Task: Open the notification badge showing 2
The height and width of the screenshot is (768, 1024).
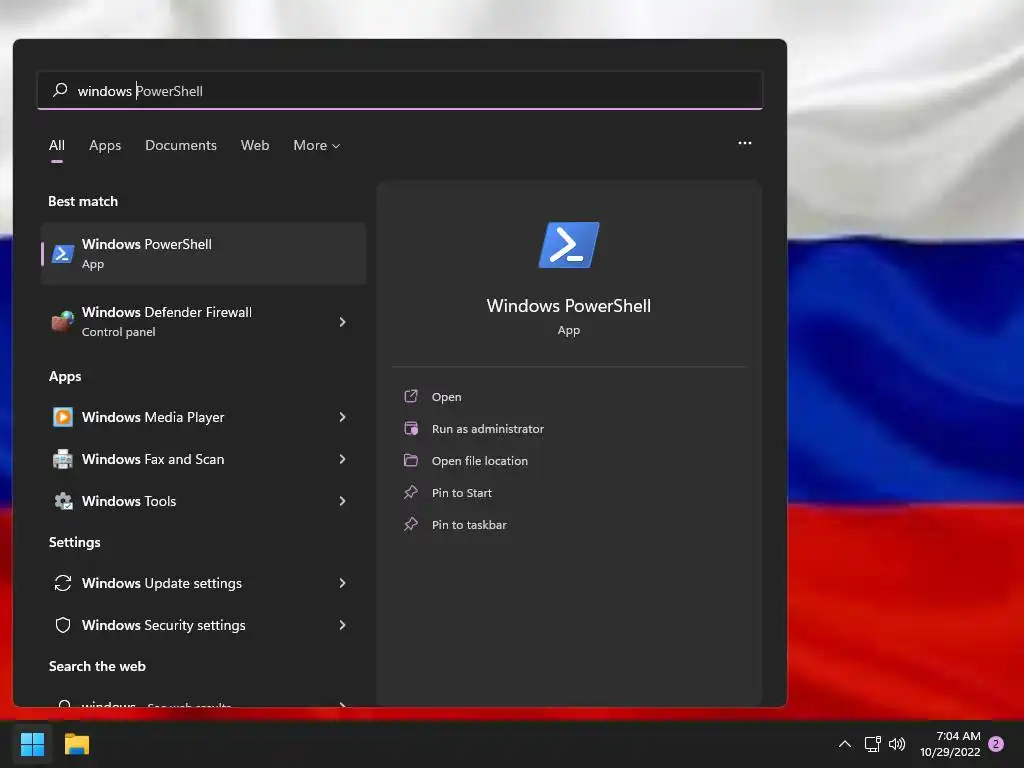Action: point(996,744)
